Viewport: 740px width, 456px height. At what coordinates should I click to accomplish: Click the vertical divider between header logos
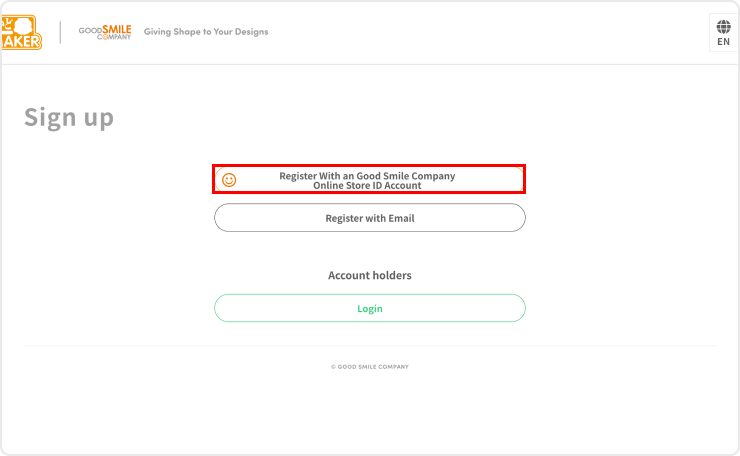(60, 32)
